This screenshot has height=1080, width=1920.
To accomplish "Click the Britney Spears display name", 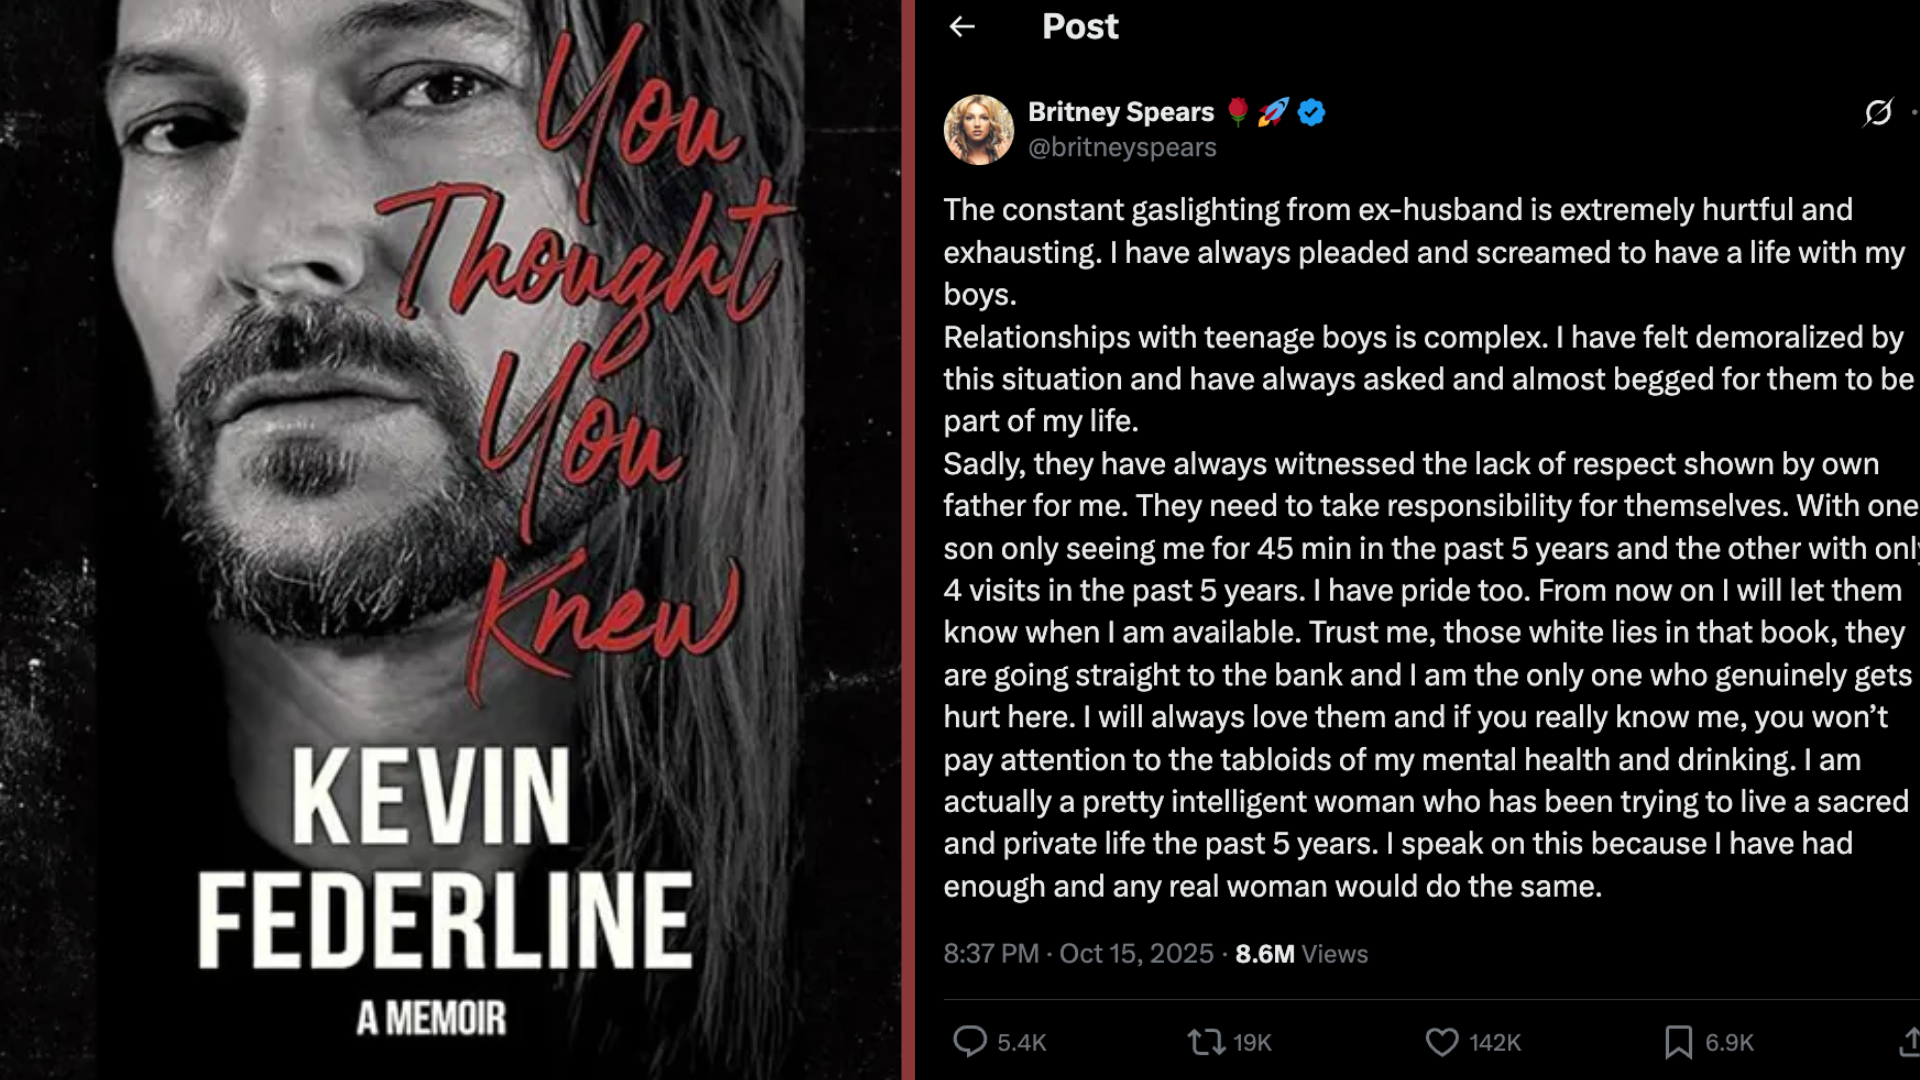I will [x=1120, y=112].
